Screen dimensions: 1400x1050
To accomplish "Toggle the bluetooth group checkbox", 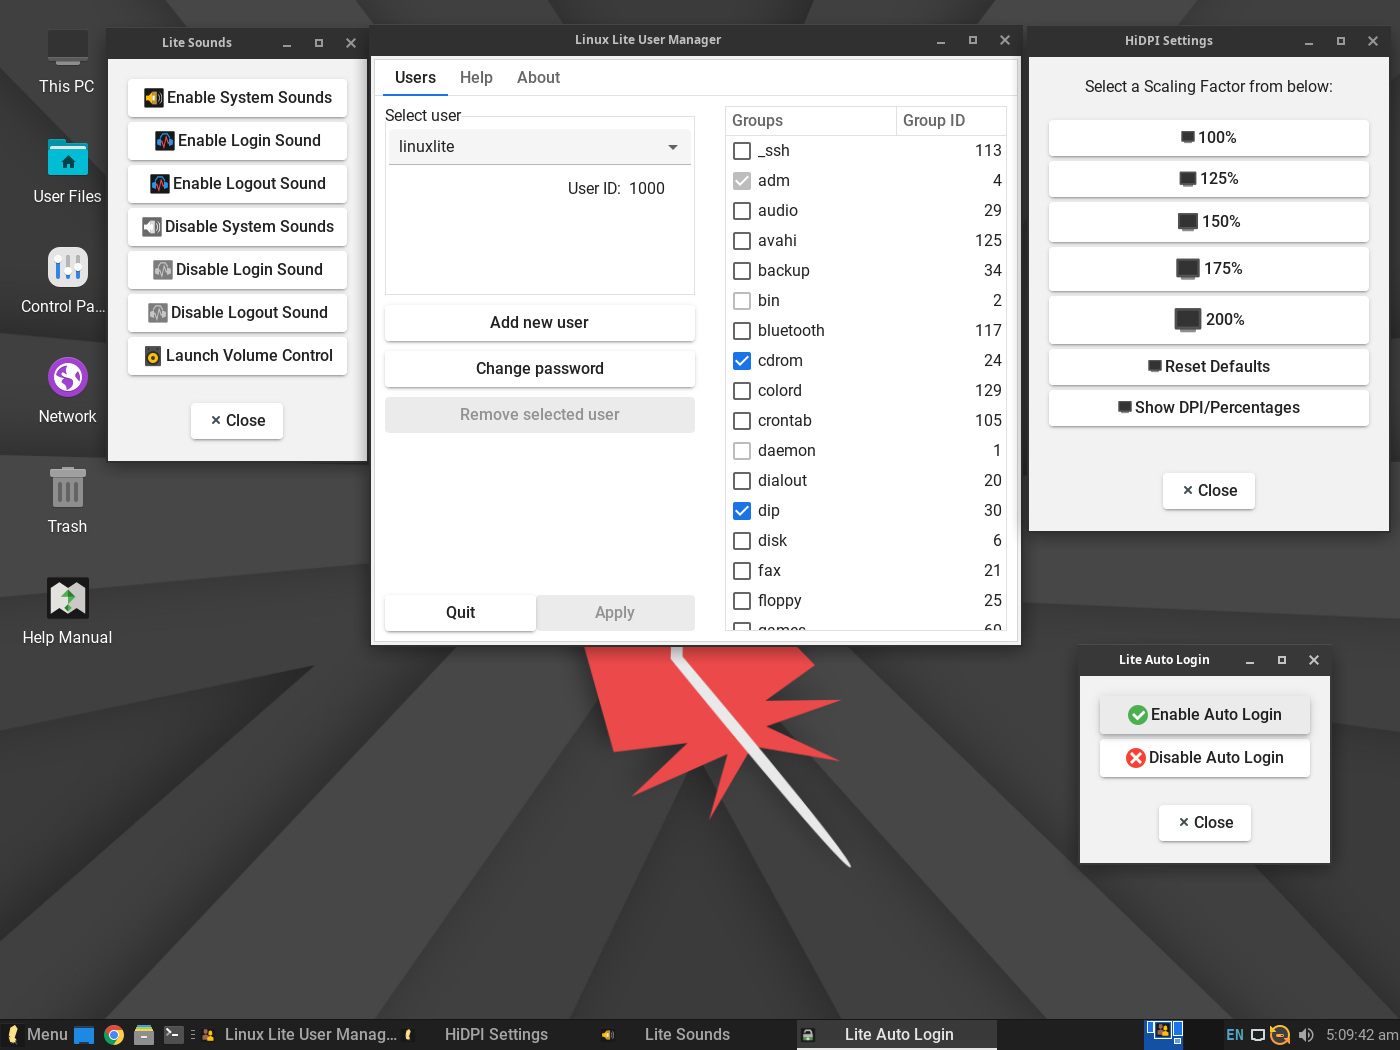I will click(742, 331).
